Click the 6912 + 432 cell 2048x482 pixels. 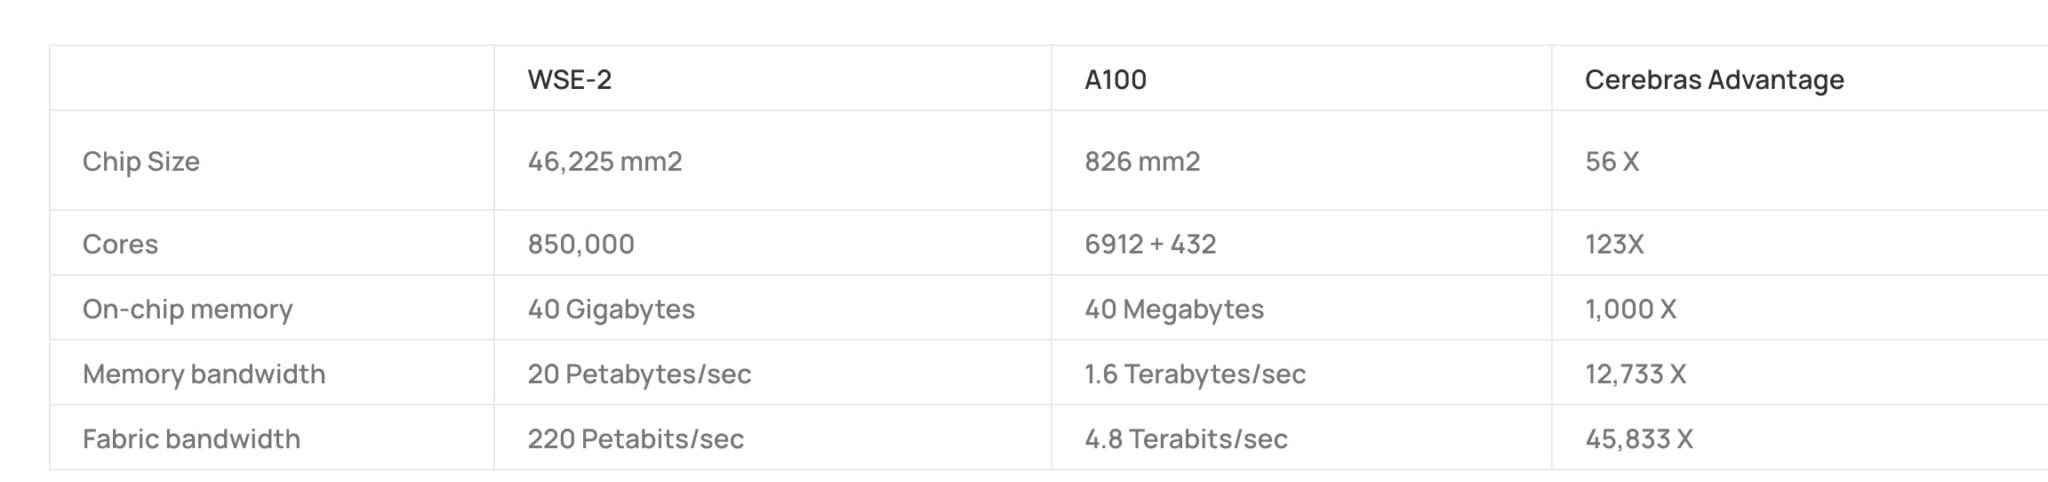pos(1150,244)
